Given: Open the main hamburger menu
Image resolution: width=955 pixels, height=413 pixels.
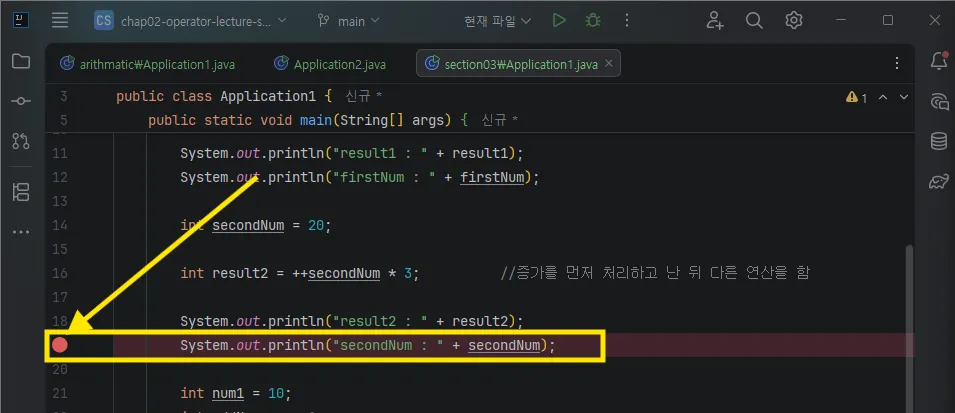Looking at the screenshot, I should [60, 21].
